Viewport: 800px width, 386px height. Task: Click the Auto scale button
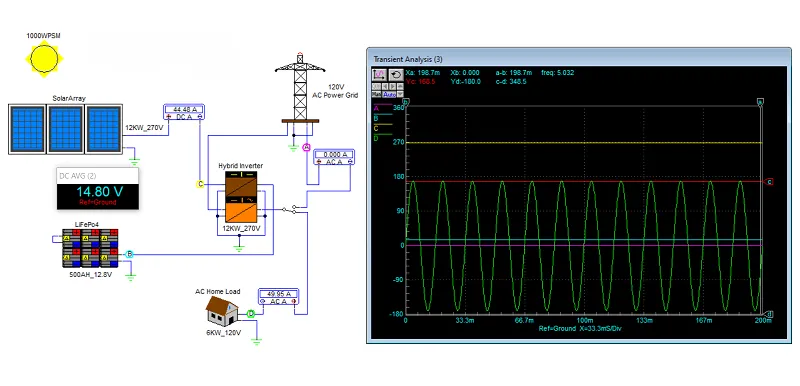(x=389, y=94)
